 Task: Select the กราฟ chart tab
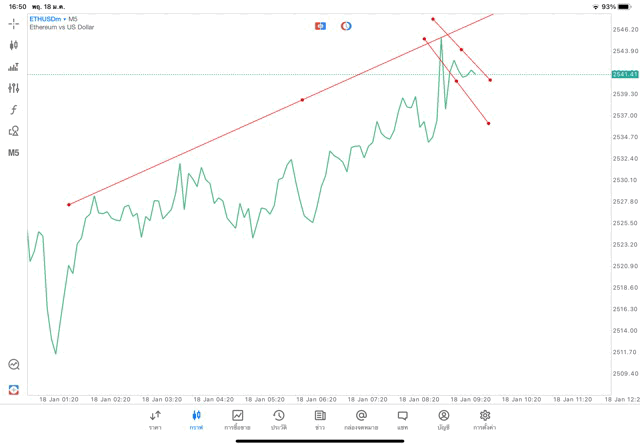click(x=196, y=419)
